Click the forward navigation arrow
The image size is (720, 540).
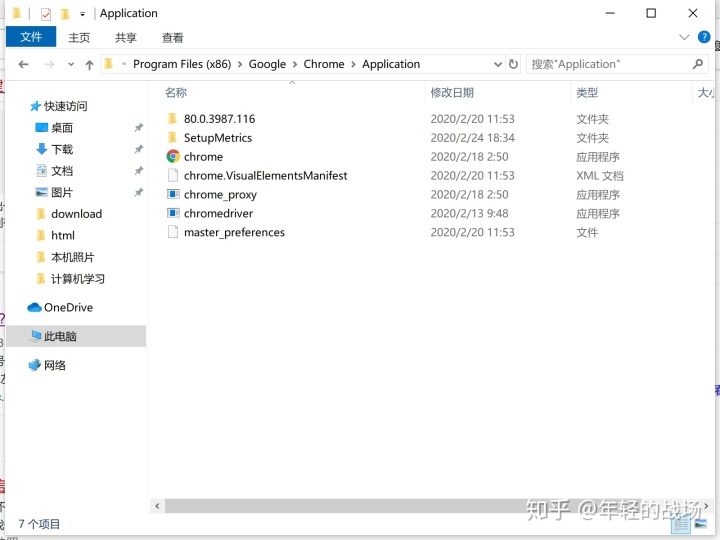click(x=49, y=64)
